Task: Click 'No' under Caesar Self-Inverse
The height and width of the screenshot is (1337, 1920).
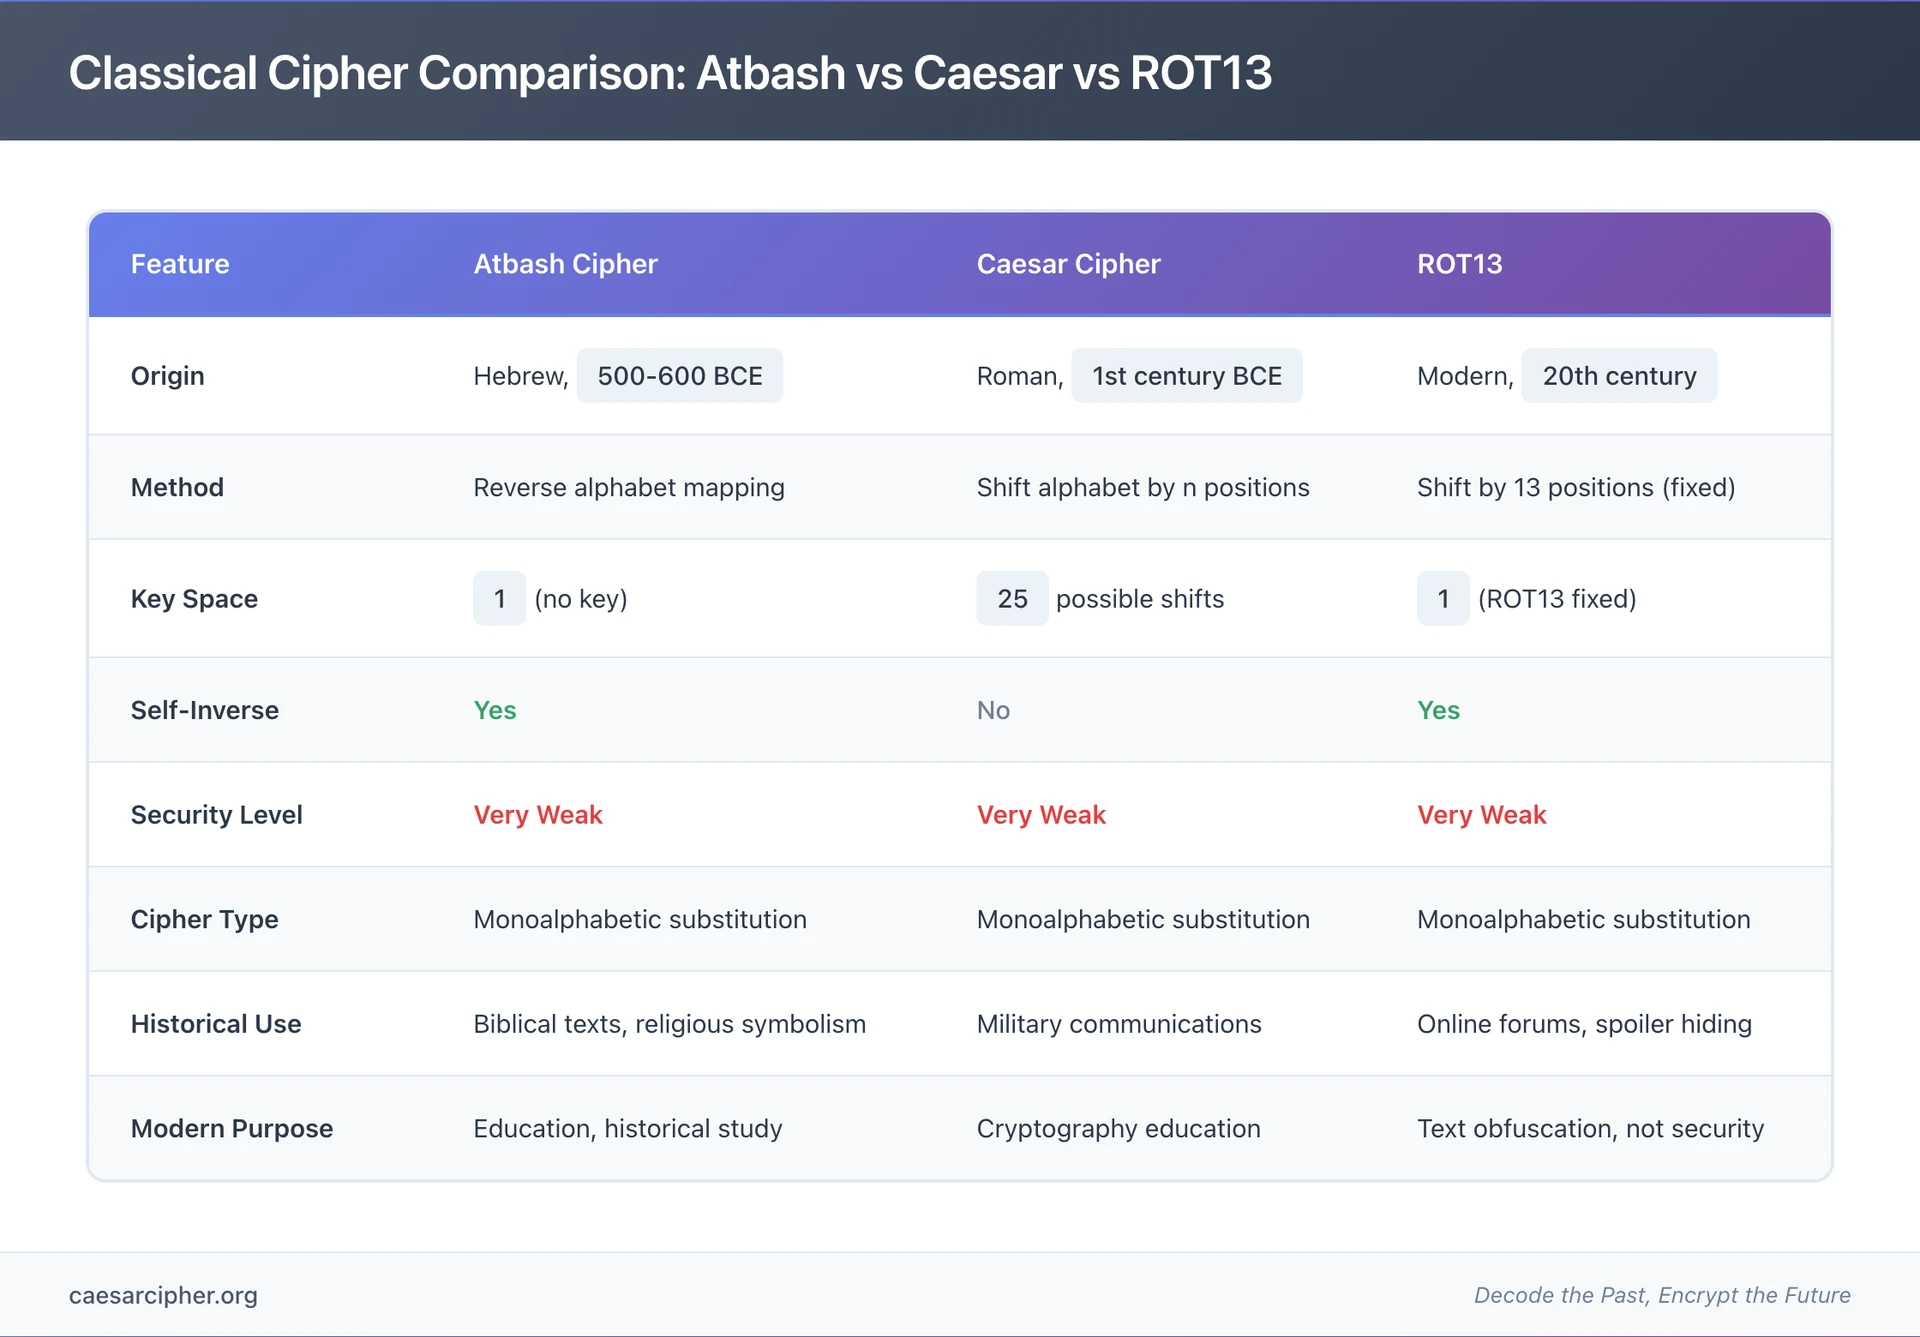Action: pyautogui.click(x=993, y=710)
